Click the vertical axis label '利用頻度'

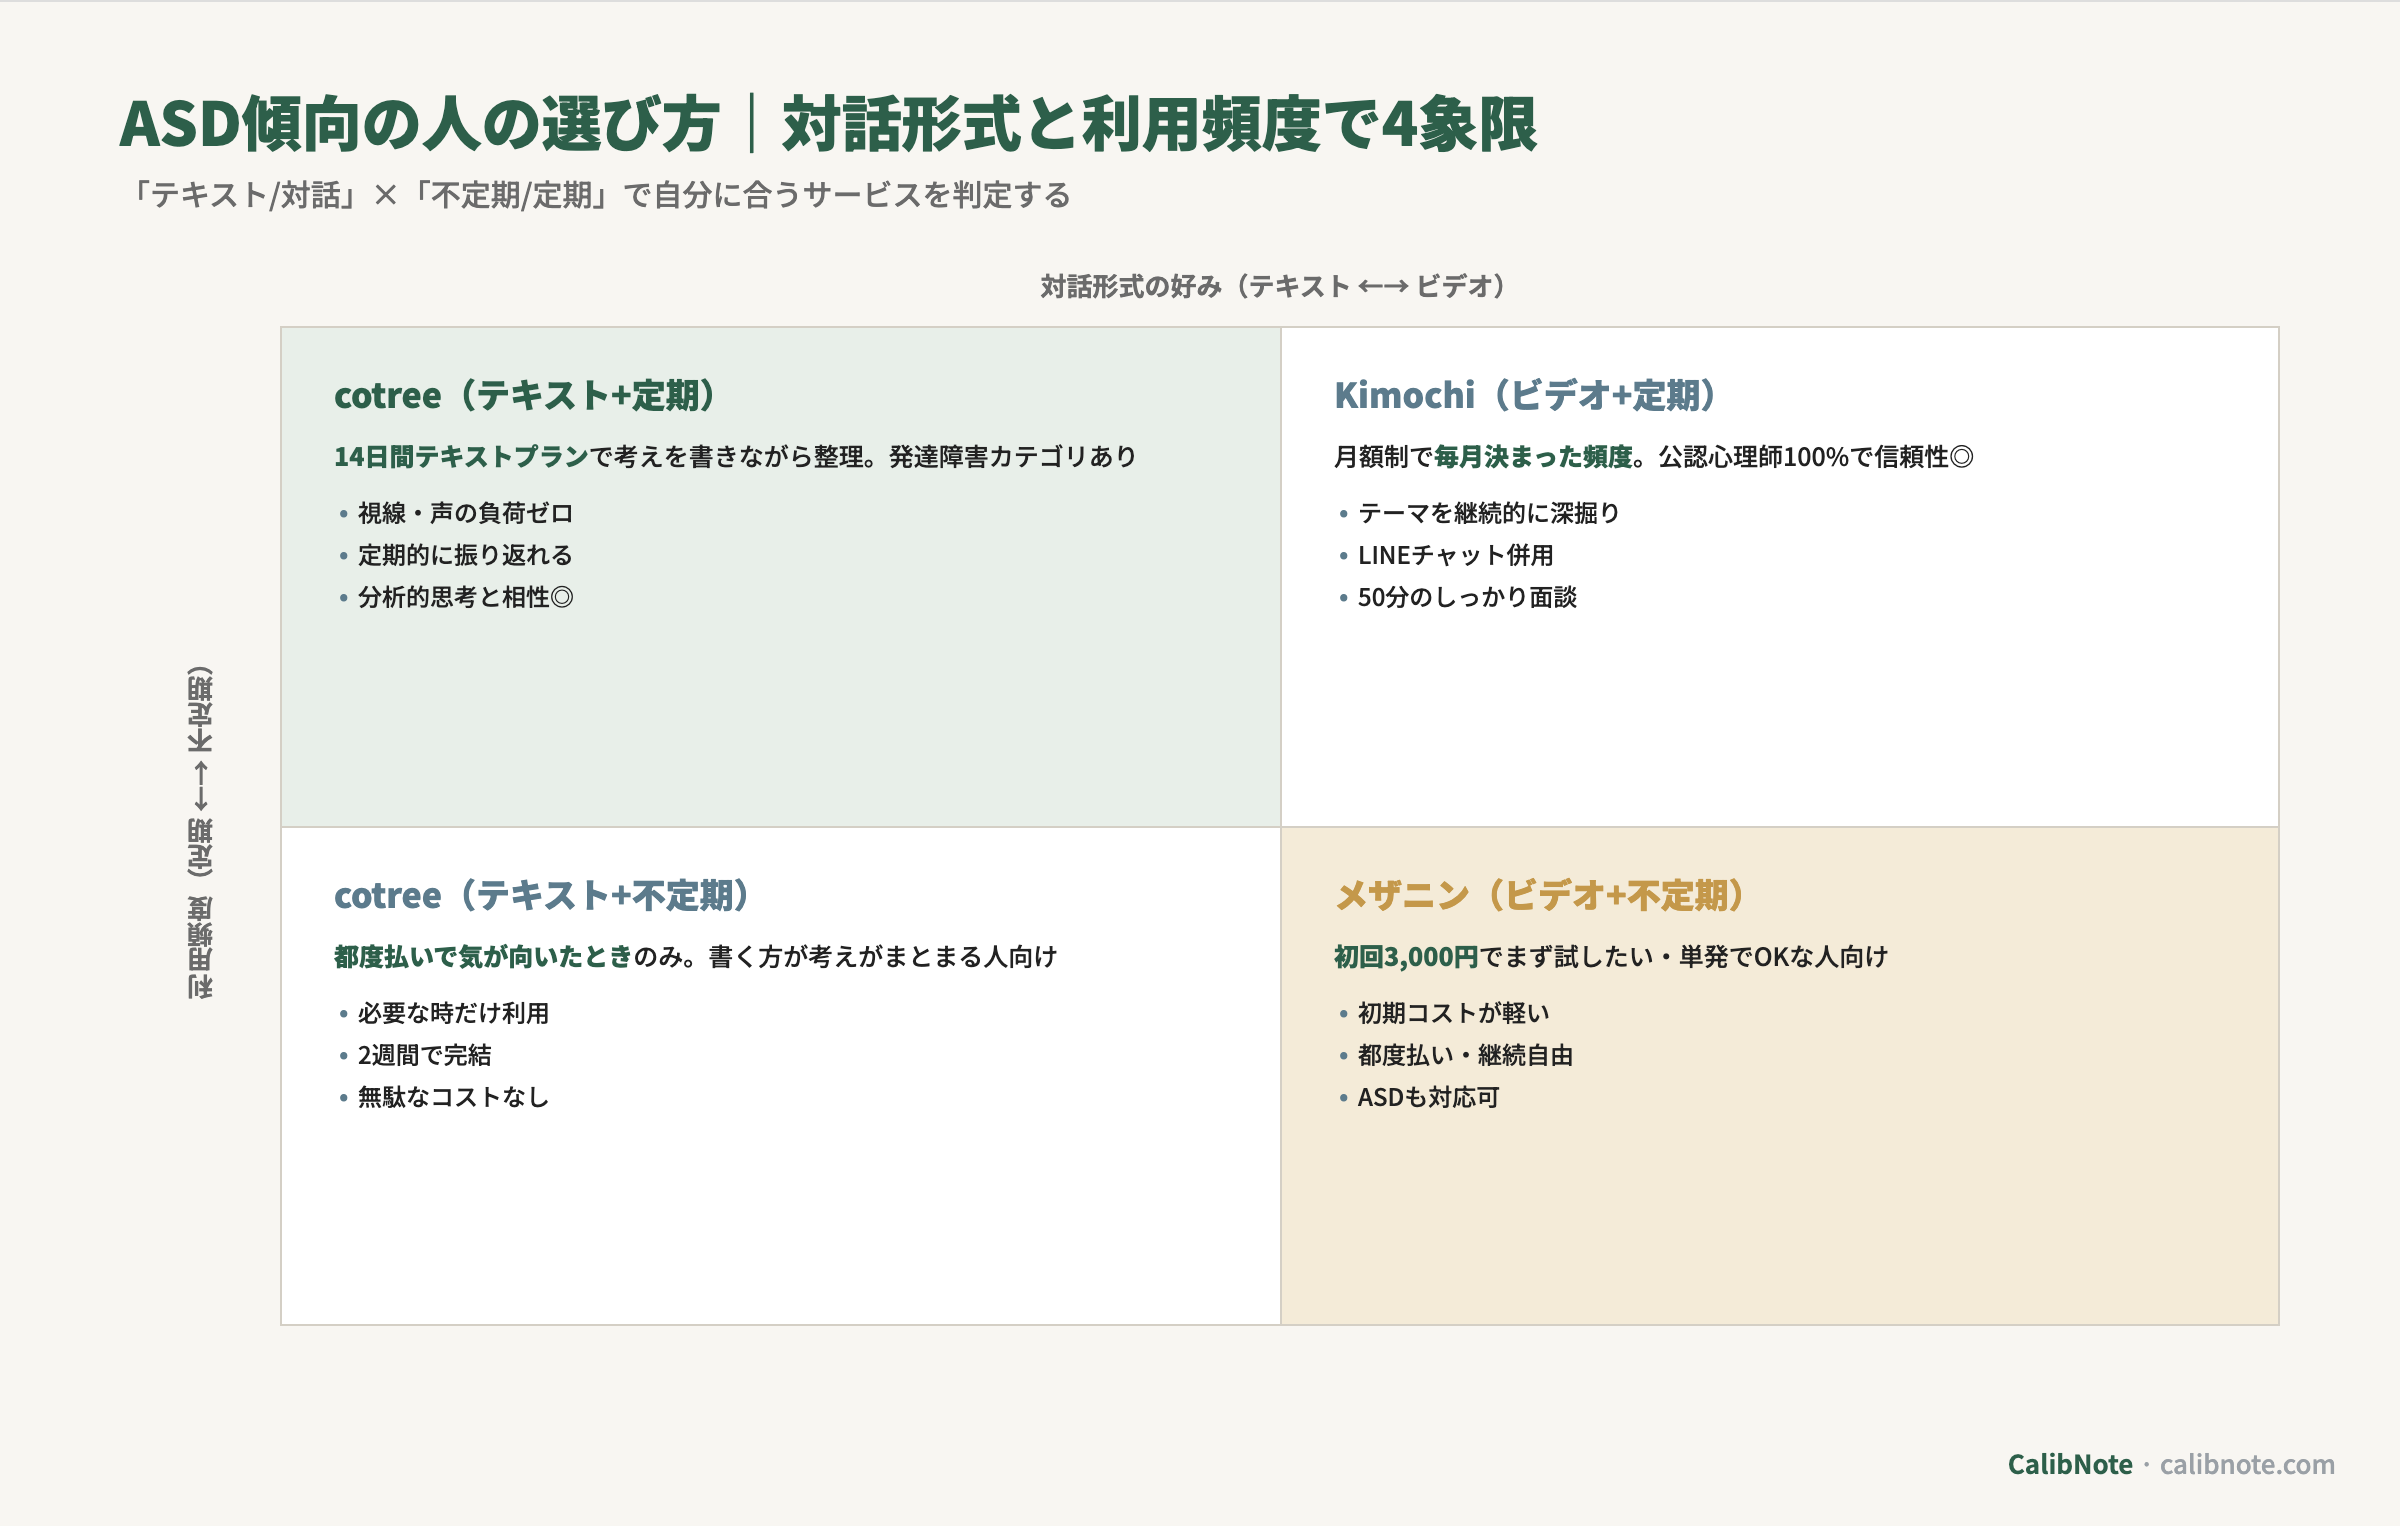200,945
